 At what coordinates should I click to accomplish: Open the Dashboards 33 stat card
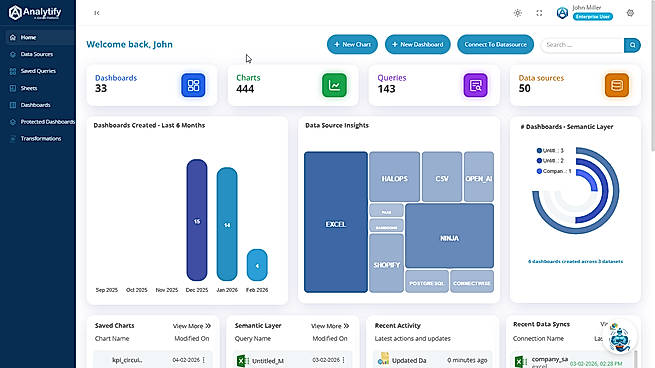click(152, 85)
